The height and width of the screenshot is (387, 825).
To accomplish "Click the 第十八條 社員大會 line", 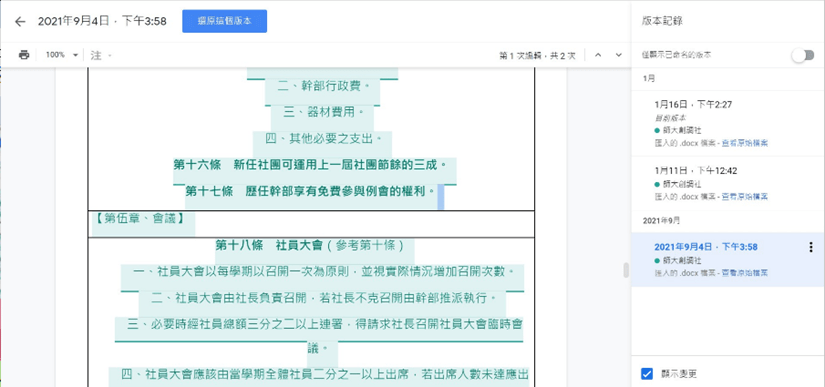I will (x=310, y=245).
